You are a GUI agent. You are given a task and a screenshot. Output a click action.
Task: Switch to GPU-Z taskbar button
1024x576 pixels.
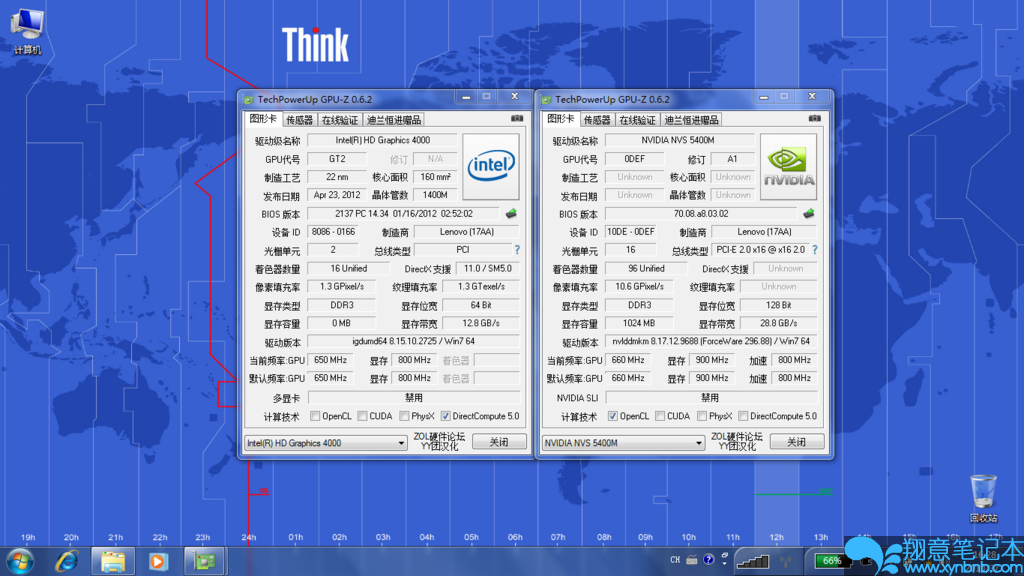tap(204, 562)
